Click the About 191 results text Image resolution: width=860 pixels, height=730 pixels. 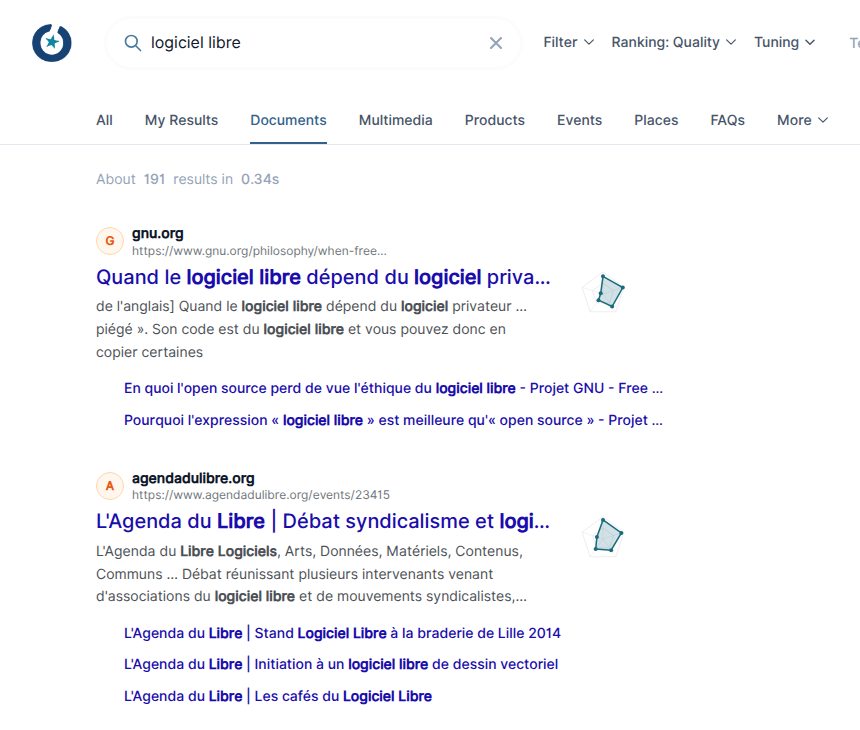point(188,179)
